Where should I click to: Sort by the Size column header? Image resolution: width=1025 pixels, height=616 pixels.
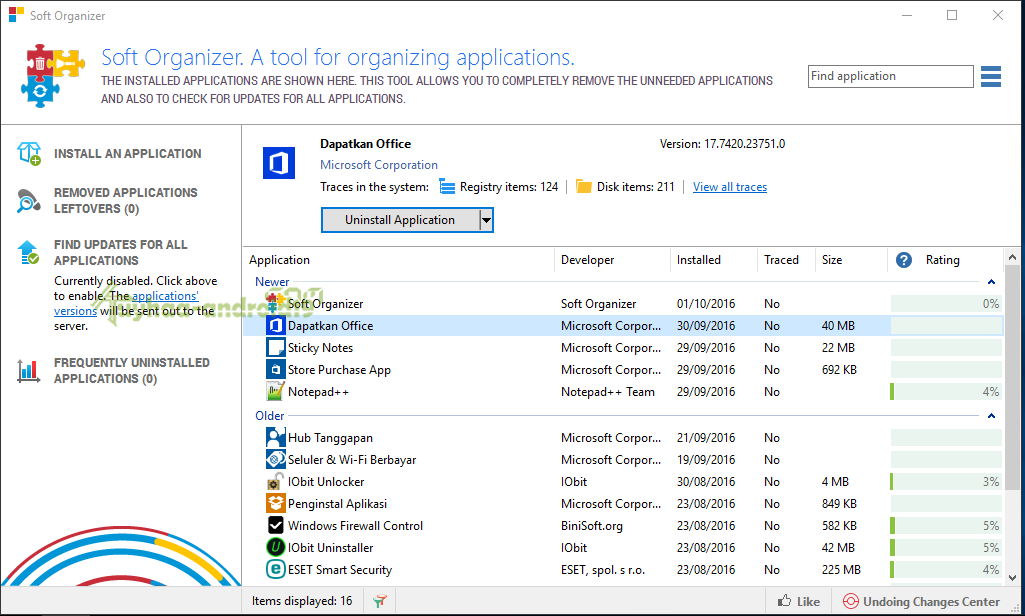(x=832, y=260)
